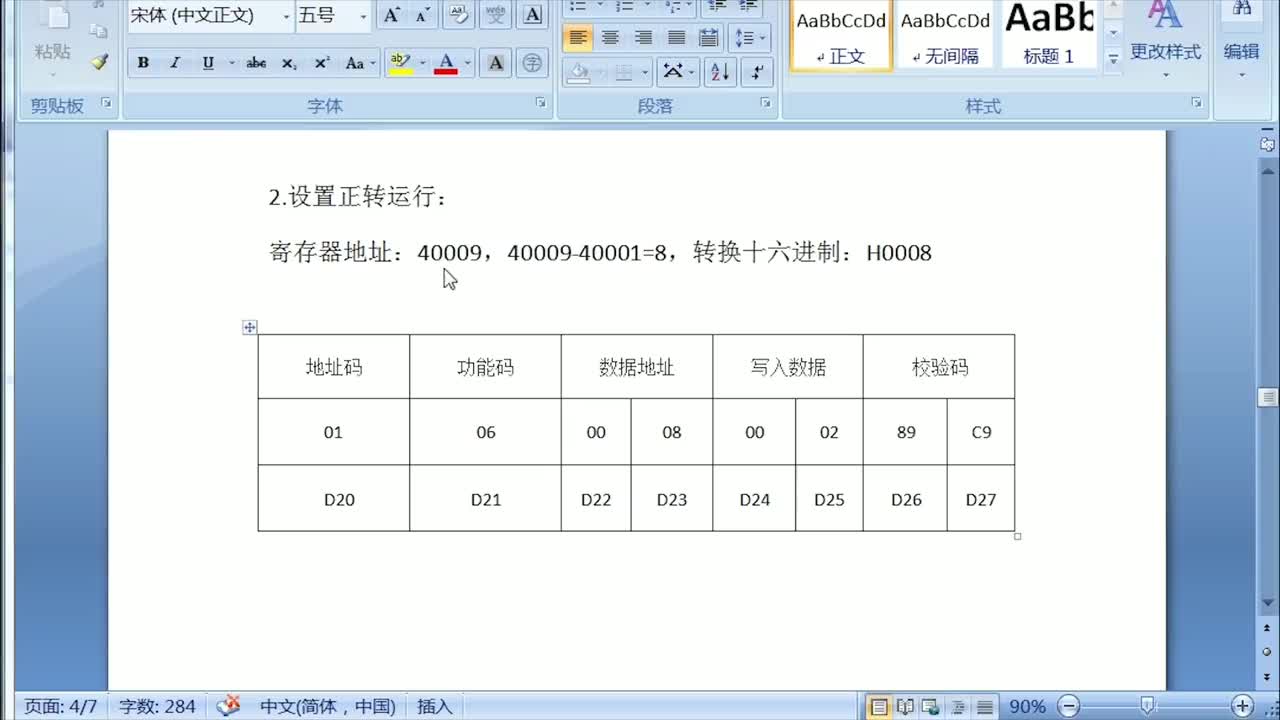
Task: Click the Shrink Font button
Action: click(422, 15)
